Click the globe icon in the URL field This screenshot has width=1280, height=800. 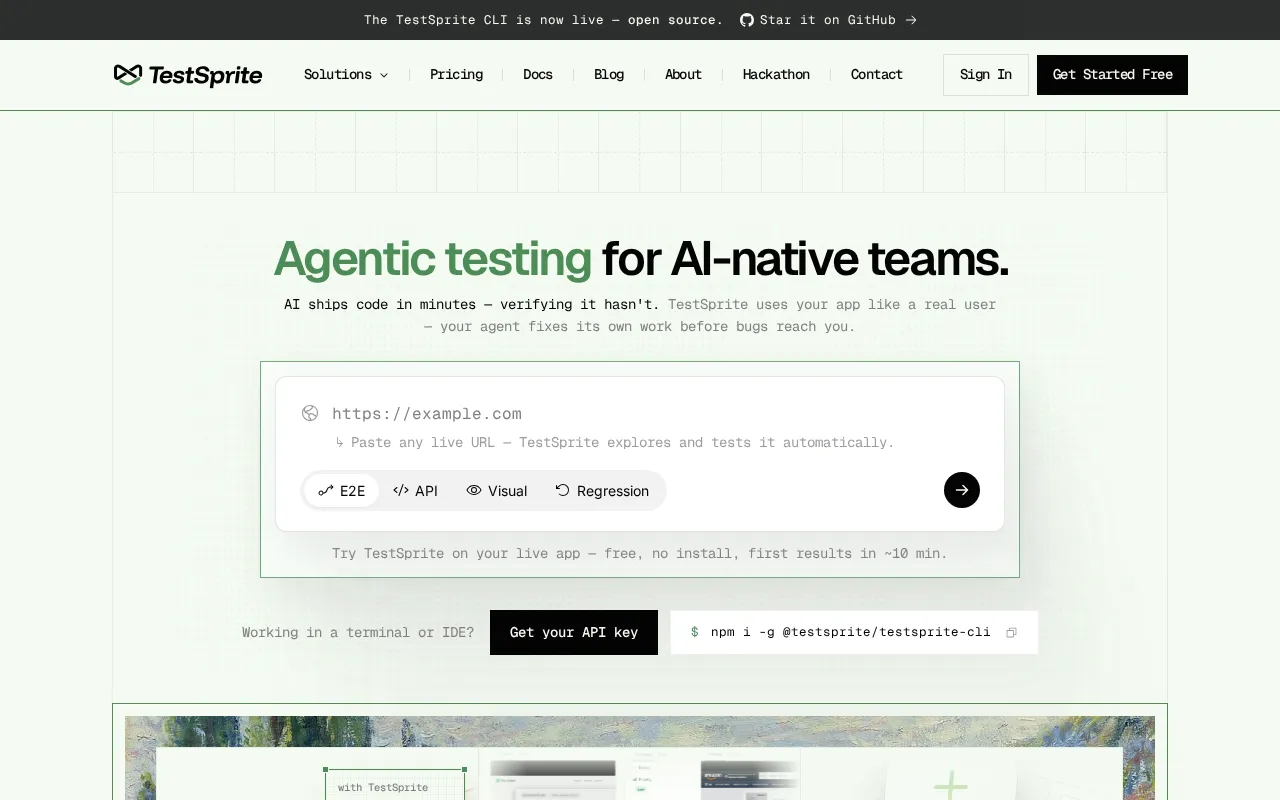pos(310,413)
